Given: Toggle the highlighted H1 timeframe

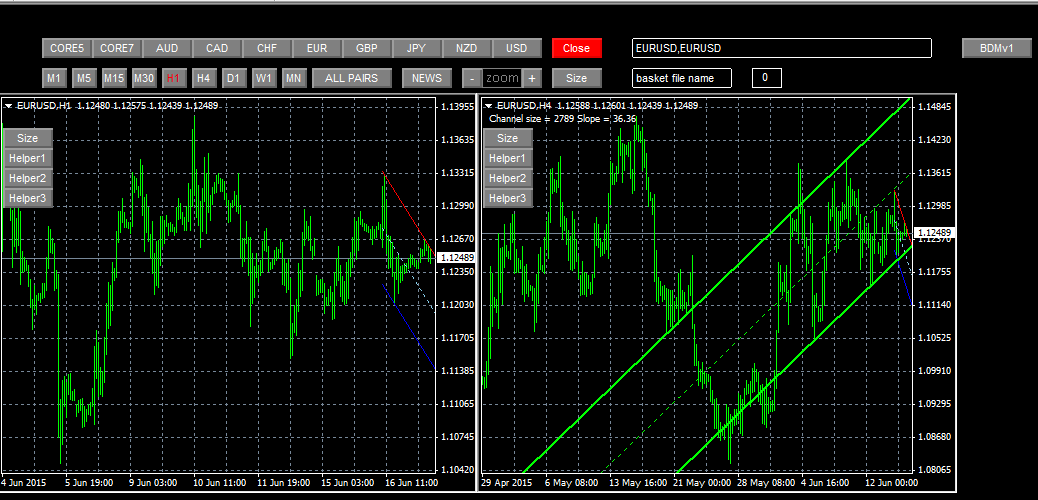Looking at the screenshot, I should click(173, 78).
